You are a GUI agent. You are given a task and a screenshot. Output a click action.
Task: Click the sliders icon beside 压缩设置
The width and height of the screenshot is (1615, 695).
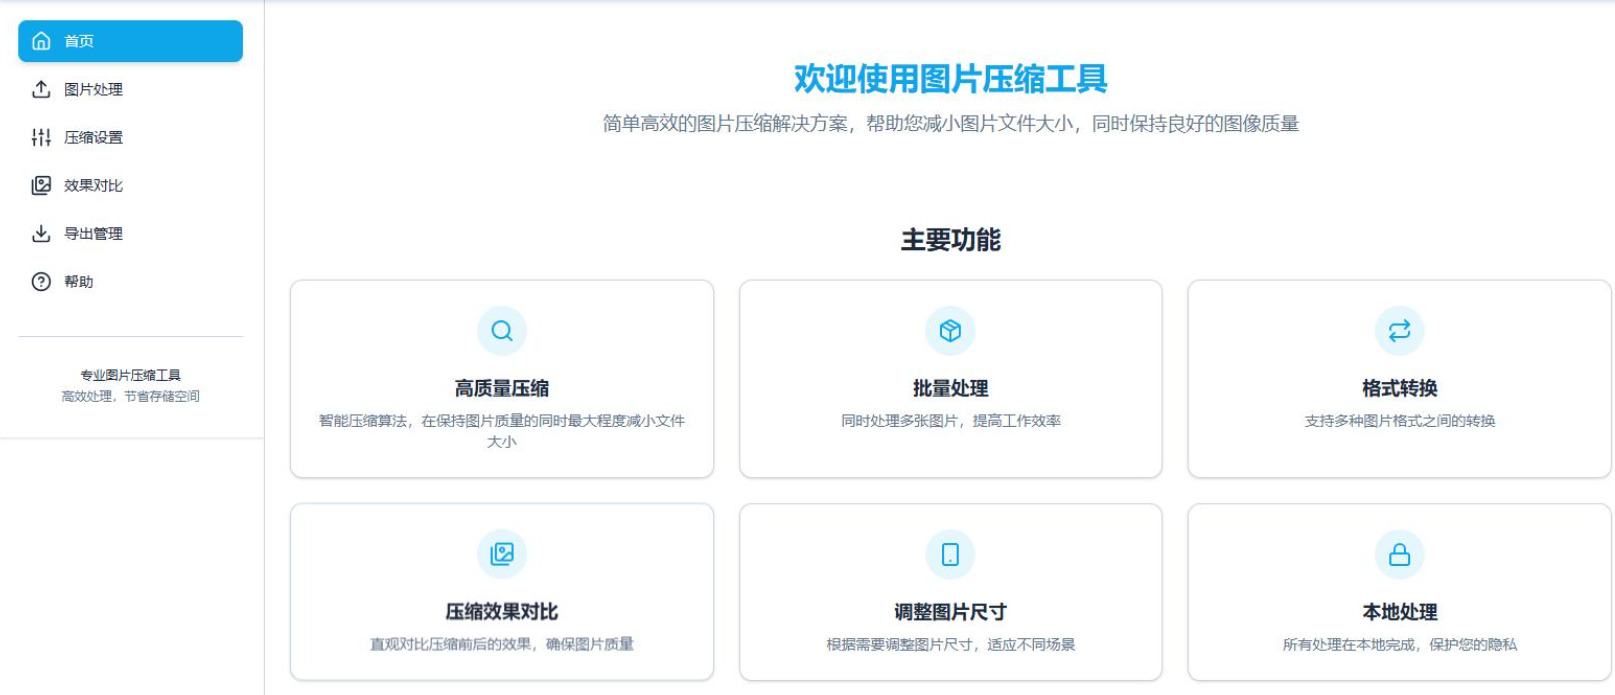[x=41, y=137]
